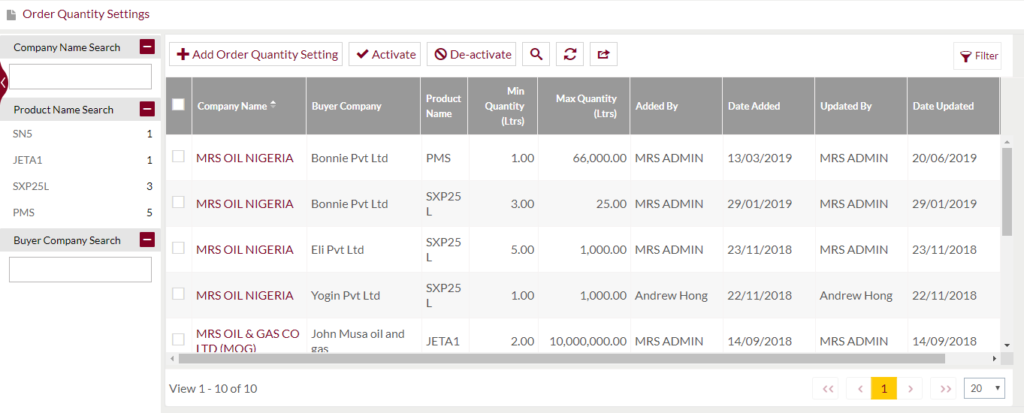Image resolution: width=1024 pixels, height=413 pixels.
Task: Click the search magnifier toolbar icon
Action: [x=536, y=54]
